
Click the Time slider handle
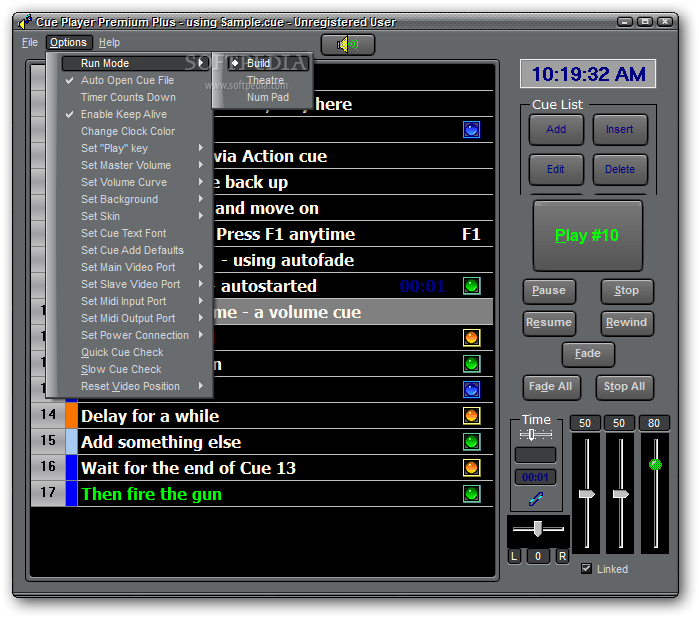[531, 434]
